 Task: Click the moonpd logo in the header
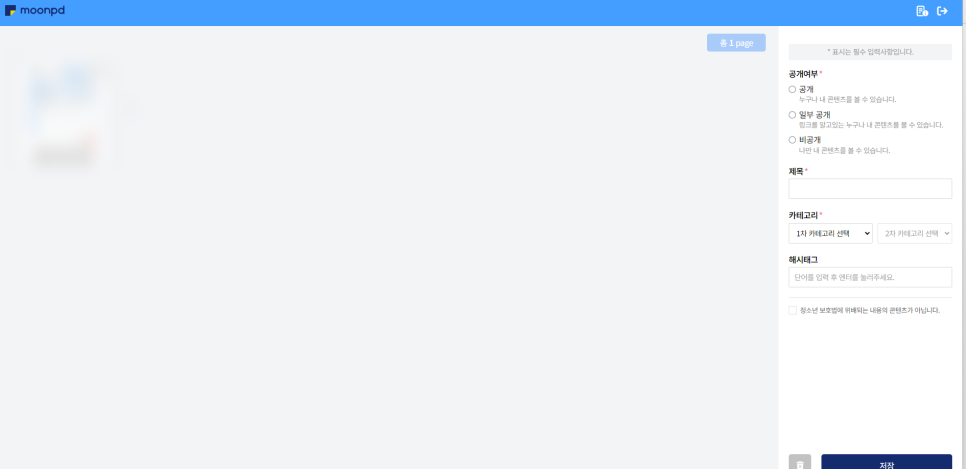pyautogui.click(x=35, y=10)
